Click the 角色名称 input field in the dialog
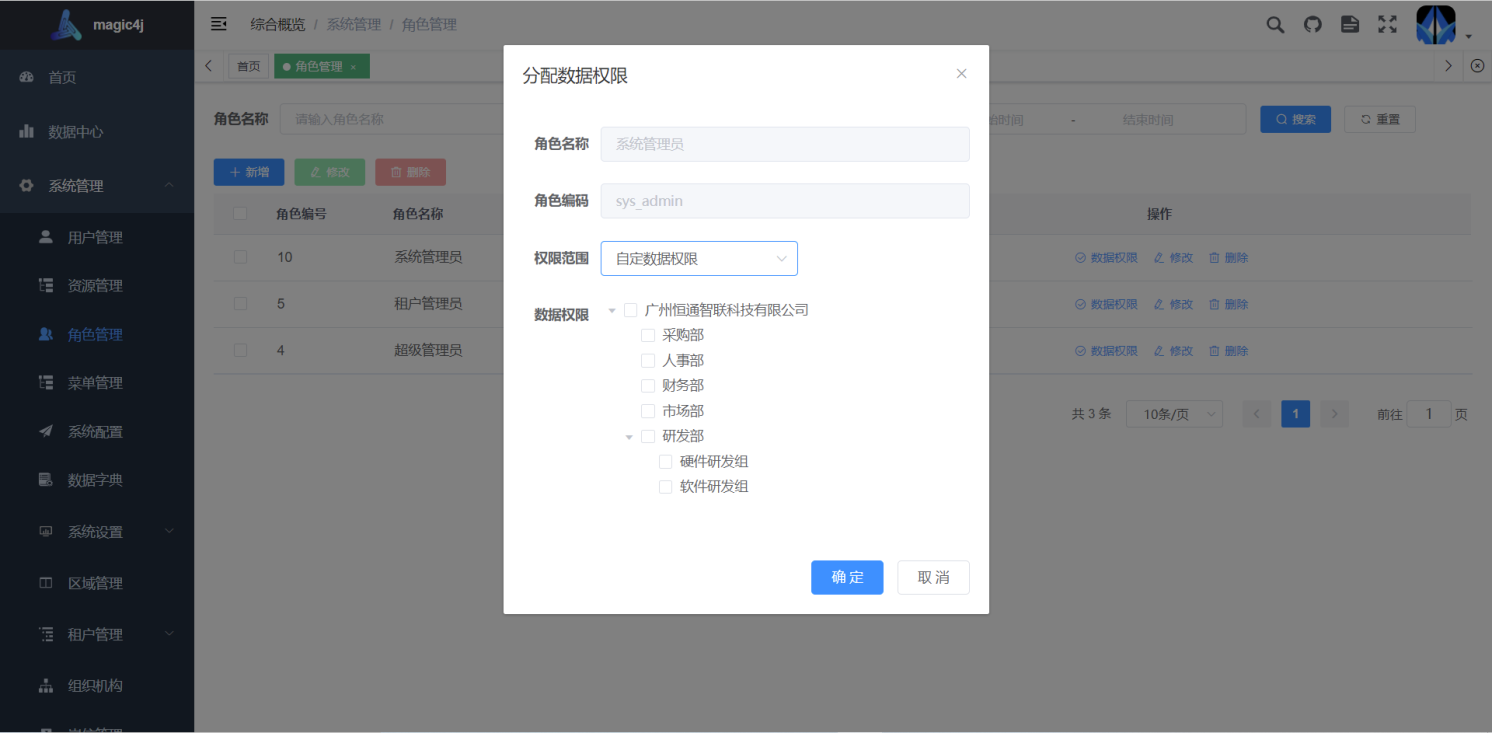The width and height of the screenshot is (1492, 733). coord(784,144)
